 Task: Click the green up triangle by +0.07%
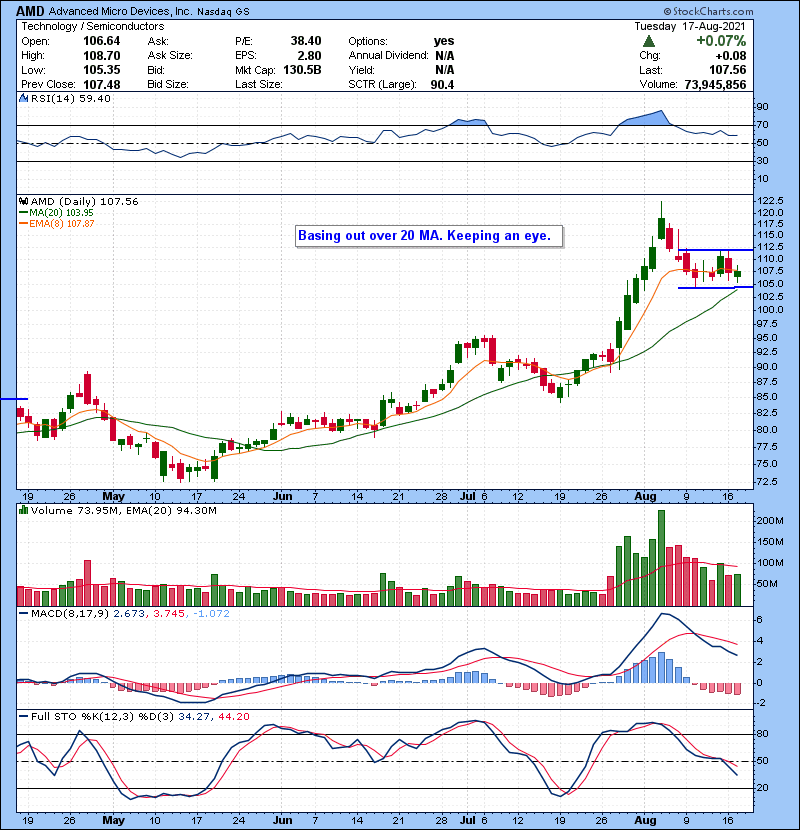649,41
